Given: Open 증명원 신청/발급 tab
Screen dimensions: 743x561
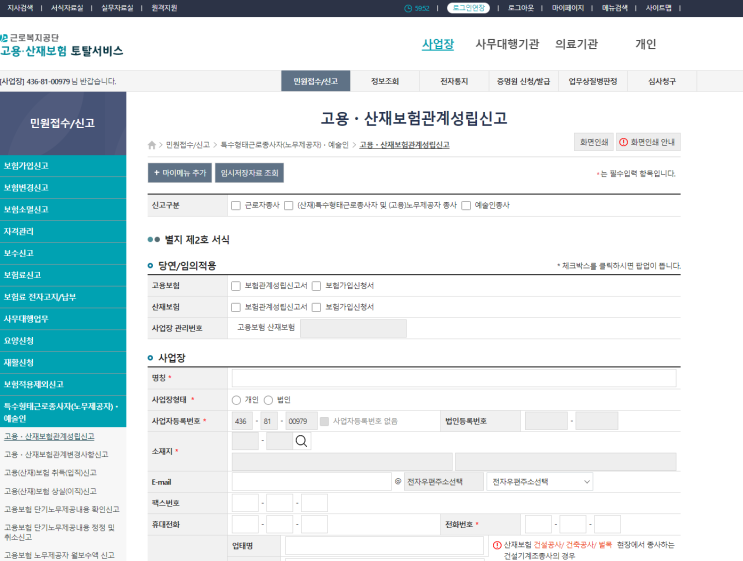Looking at the screenshot, I should 523,81.
